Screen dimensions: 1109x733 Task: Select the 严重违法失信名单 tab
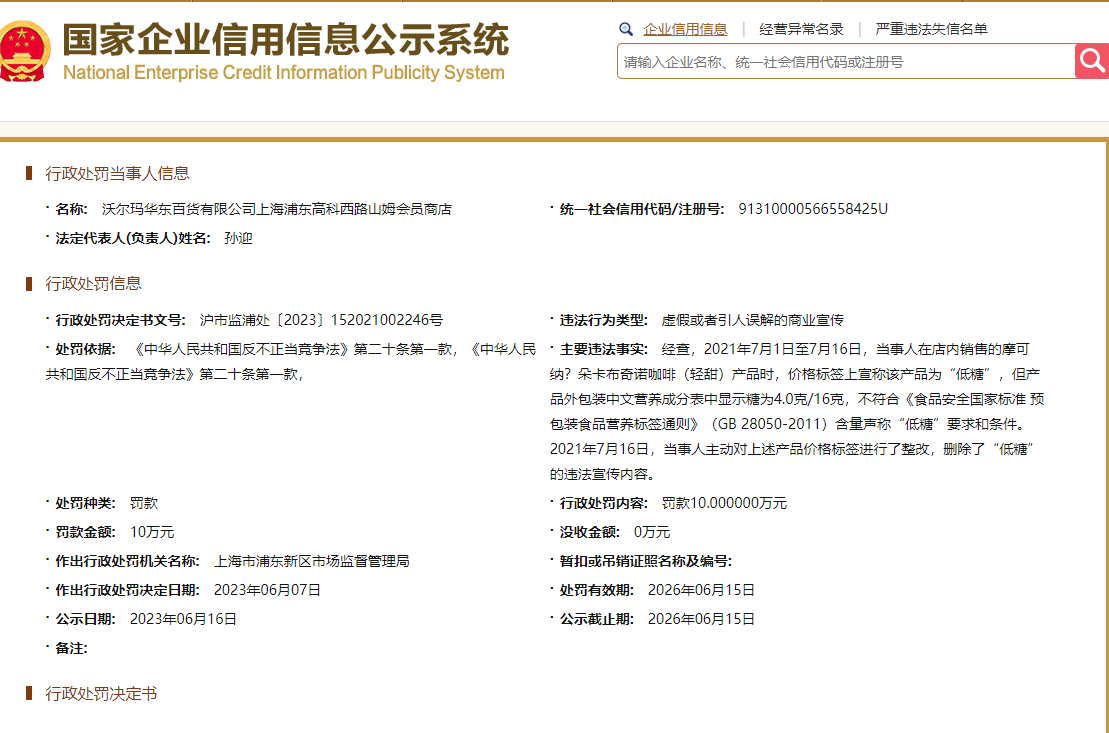click(x=931, y=30)
